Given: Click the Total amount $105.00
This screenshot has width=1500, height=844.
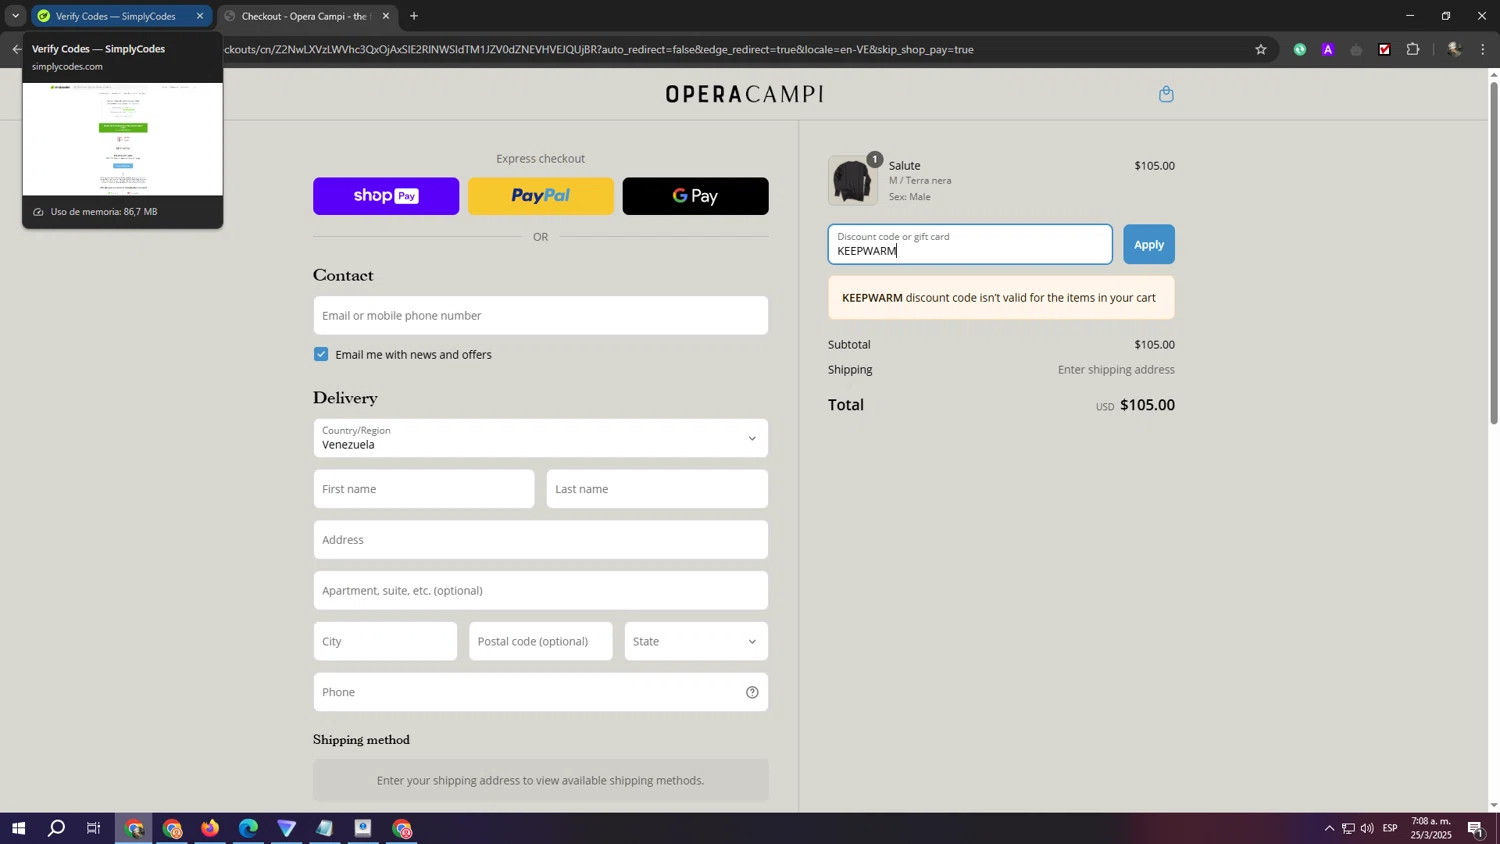Looking at the screenshot, I should click(1147, 405).
